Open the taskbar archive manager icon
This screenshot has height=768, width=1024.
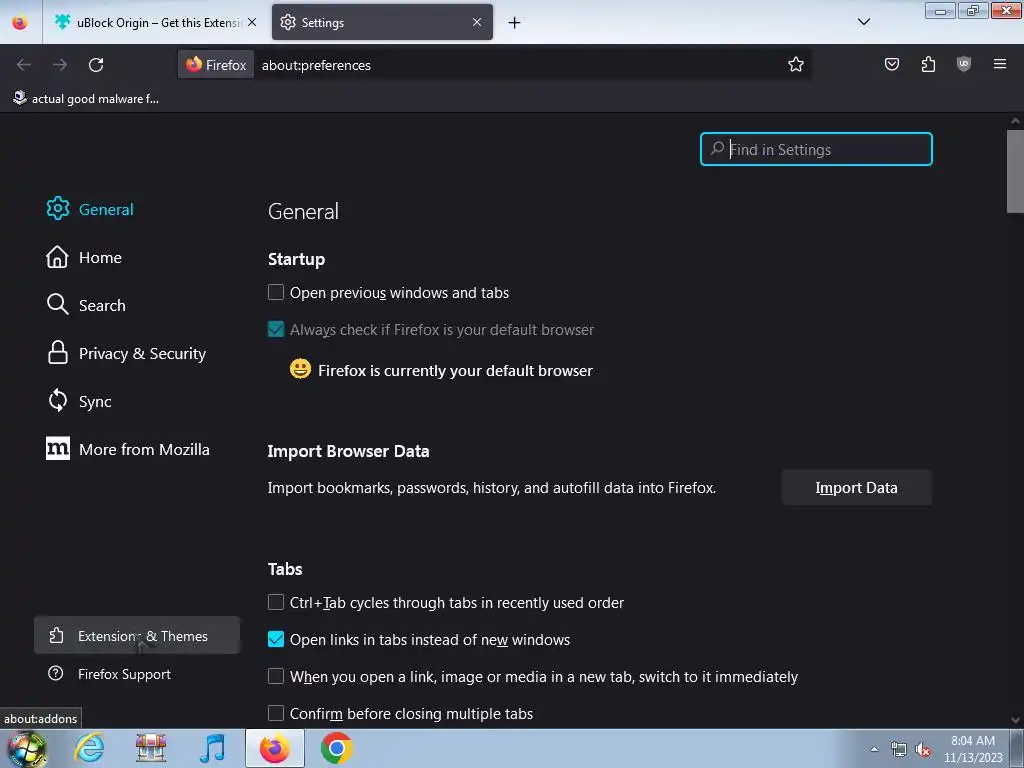click(x=151, y=748)
